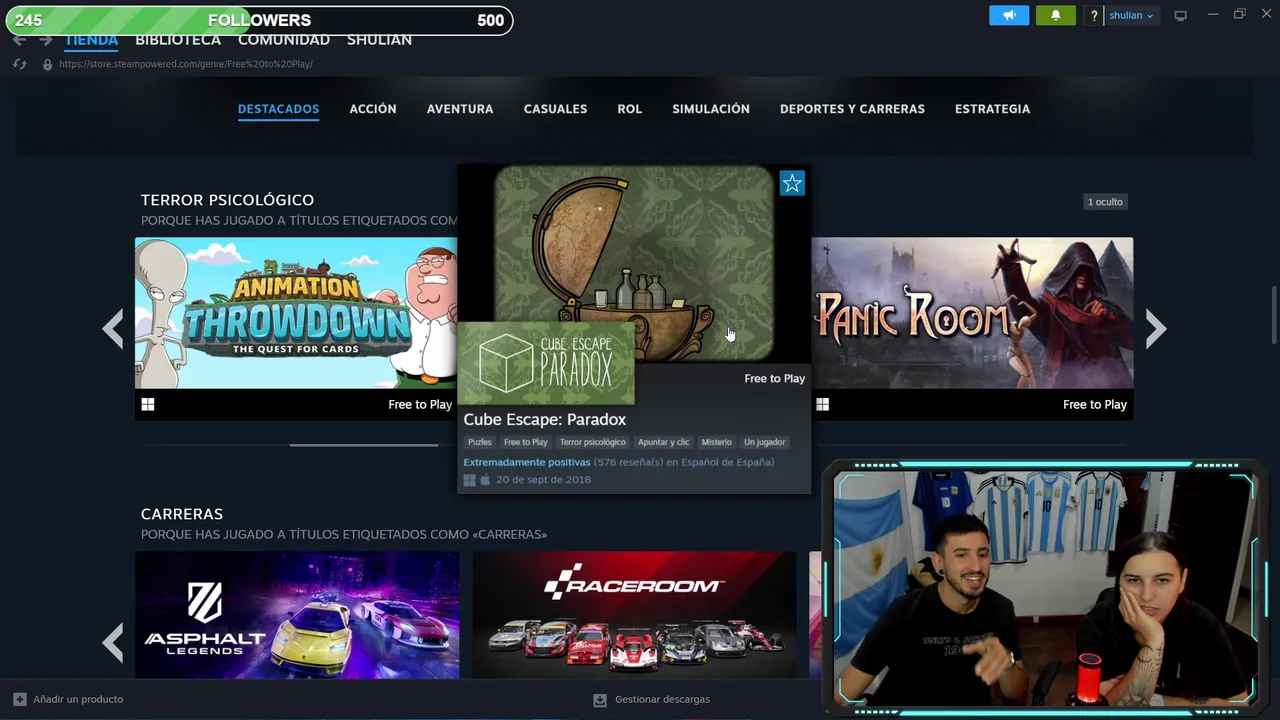Click the Puzles tag
The height and width of the screenshot is (720, 1280).
point(480,442)
